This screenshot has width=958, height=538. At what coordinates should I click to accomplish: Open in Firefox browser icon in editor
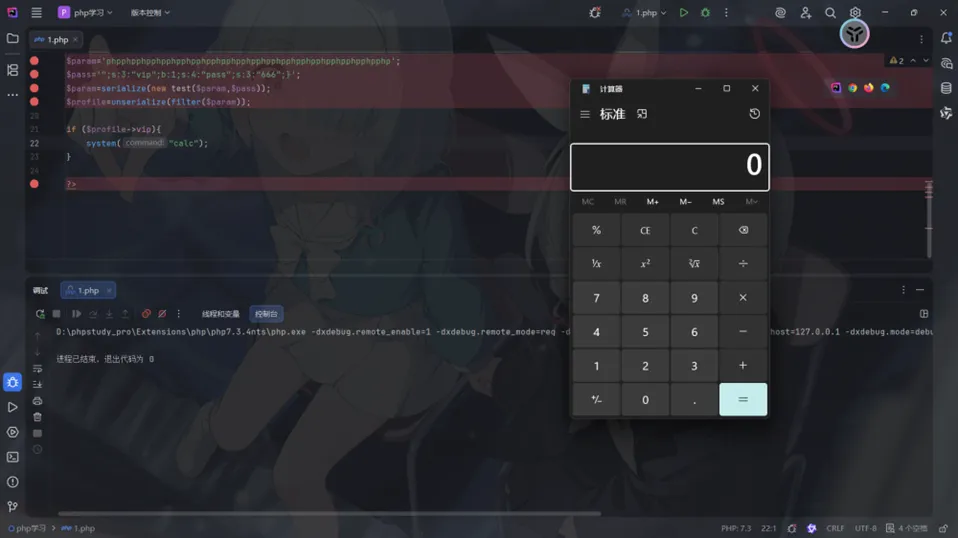point(869,88)
